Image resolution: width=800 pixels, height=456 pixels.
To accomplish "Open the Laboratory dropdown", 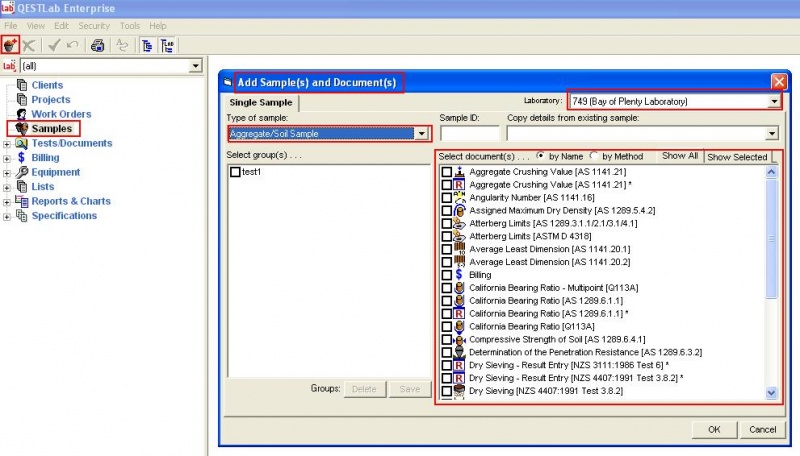I will 774,101.
